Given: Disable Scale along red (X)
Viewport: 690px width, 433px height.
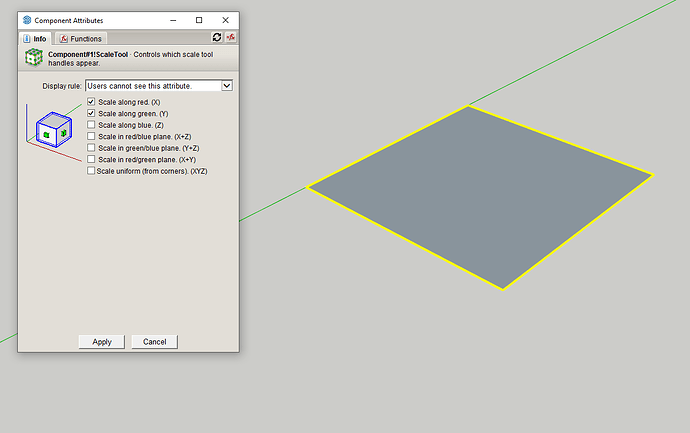Looking at the screenshot, I should 91,102.
